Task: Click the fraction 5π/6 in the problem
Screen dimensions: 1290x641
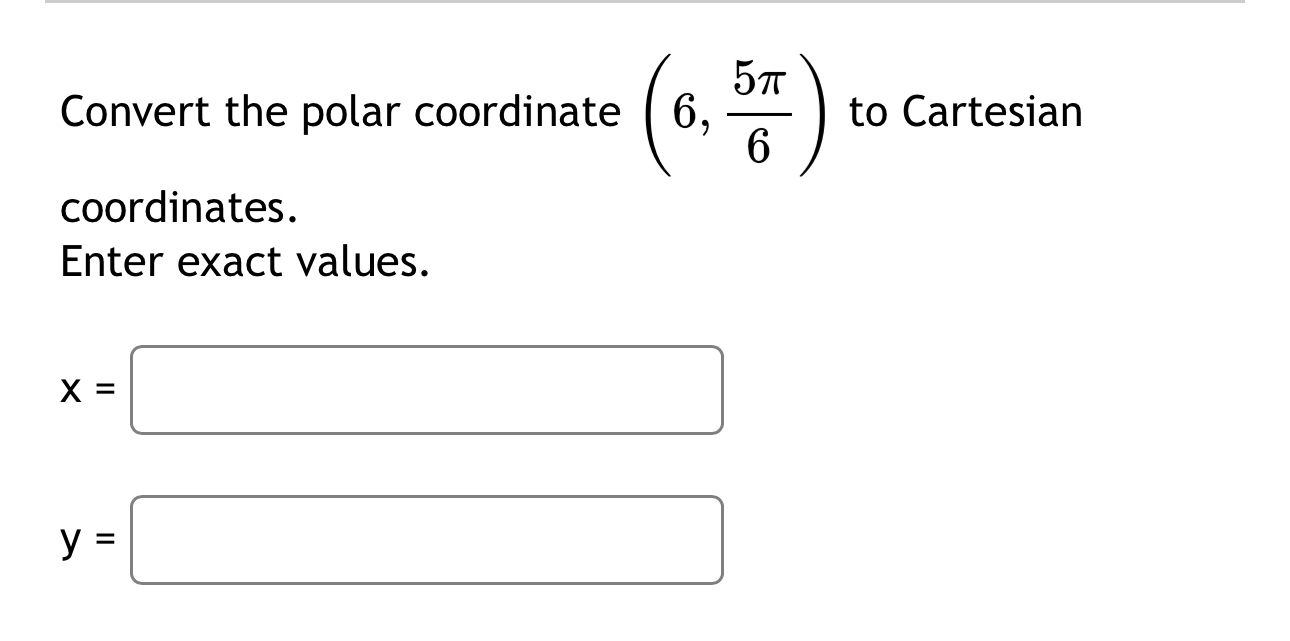Action: pos(762,113)
